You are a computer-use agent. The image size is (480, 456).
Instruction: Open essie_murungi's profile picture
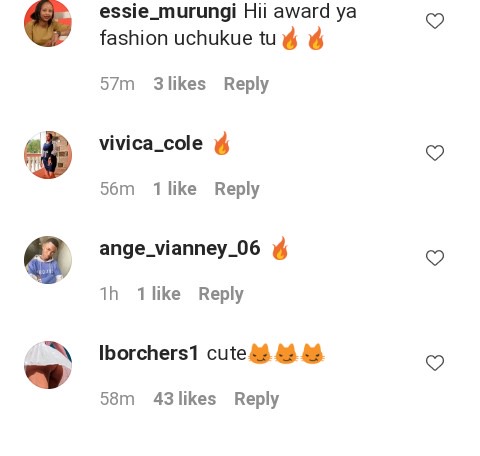click(48, 23)
